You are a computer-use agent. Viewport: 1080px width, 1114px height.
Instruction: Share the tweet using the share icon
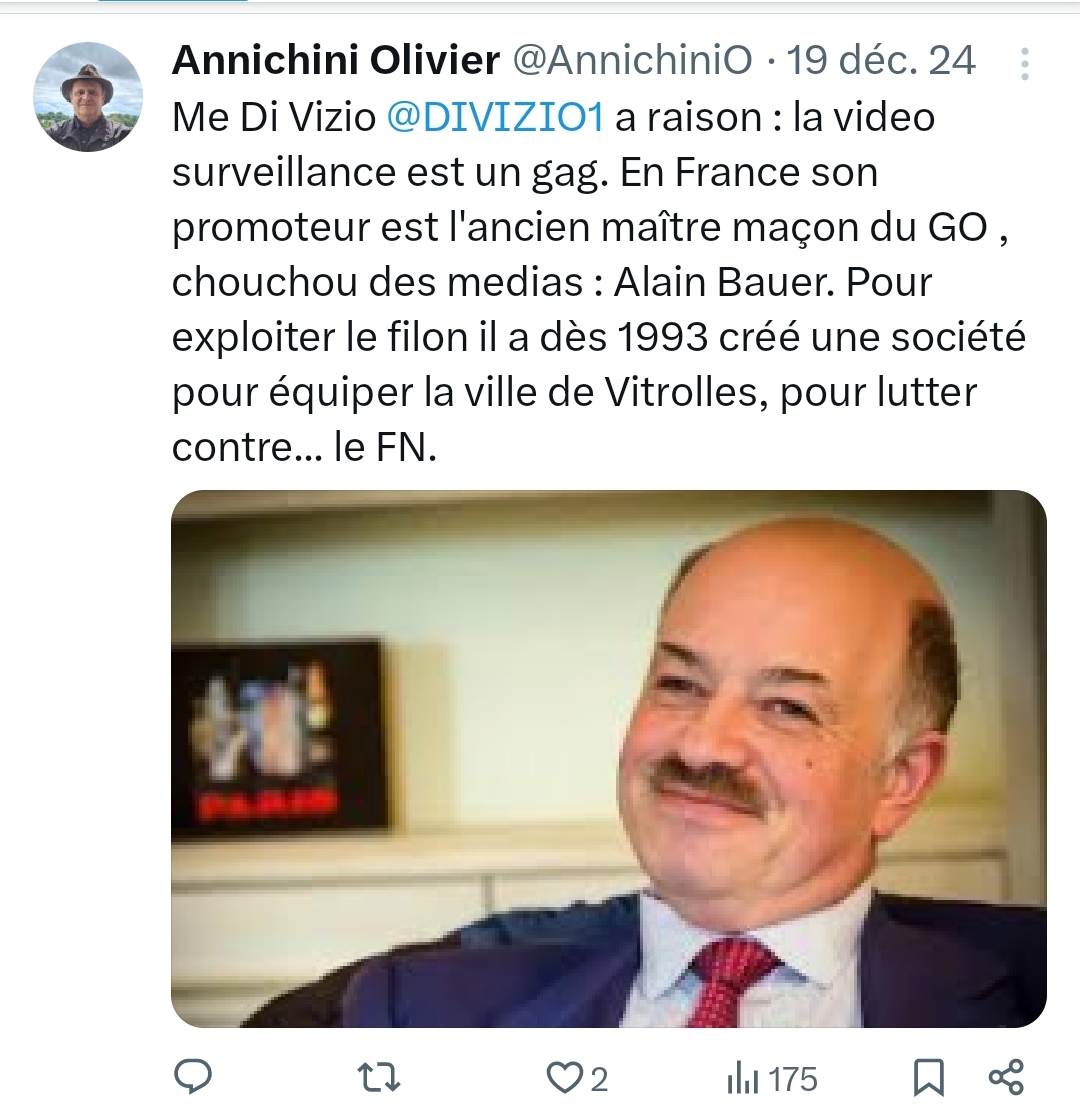1006,1077
